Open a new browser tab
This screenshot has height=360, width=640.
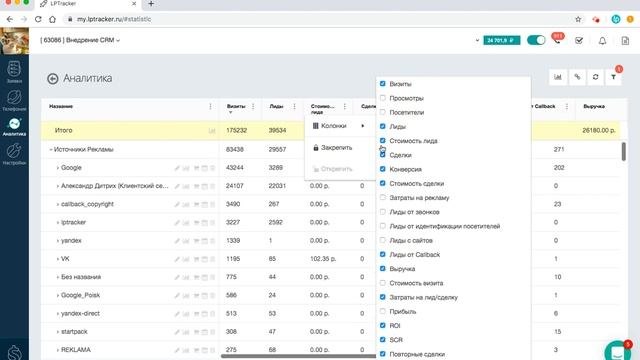pos(151,4)
